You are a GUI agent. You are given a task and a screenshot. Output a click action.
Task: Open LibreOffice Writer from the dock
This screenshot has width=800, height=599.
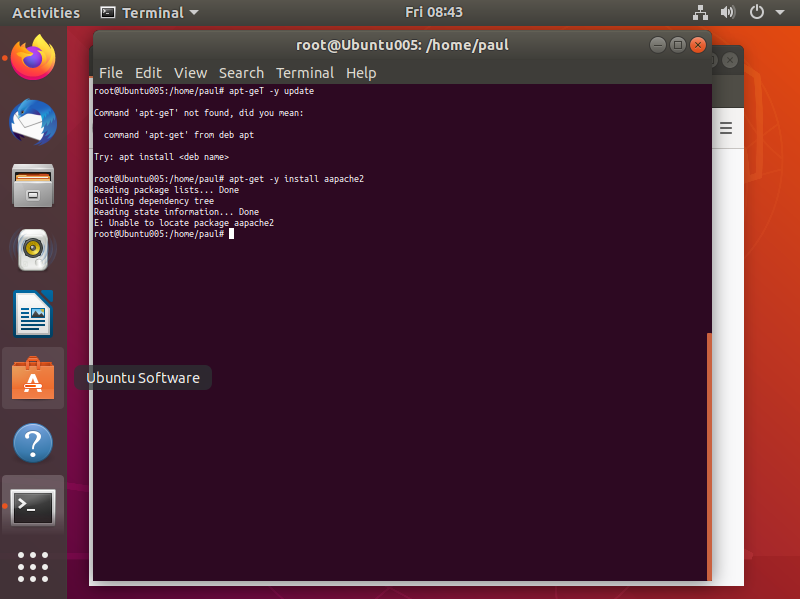(33, 314)
